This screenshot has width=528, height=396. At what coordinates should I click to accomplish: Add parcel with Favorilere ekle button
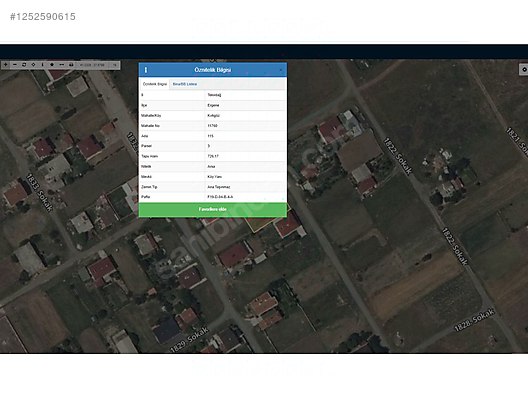pyautogui.click(x=213, y=209)
